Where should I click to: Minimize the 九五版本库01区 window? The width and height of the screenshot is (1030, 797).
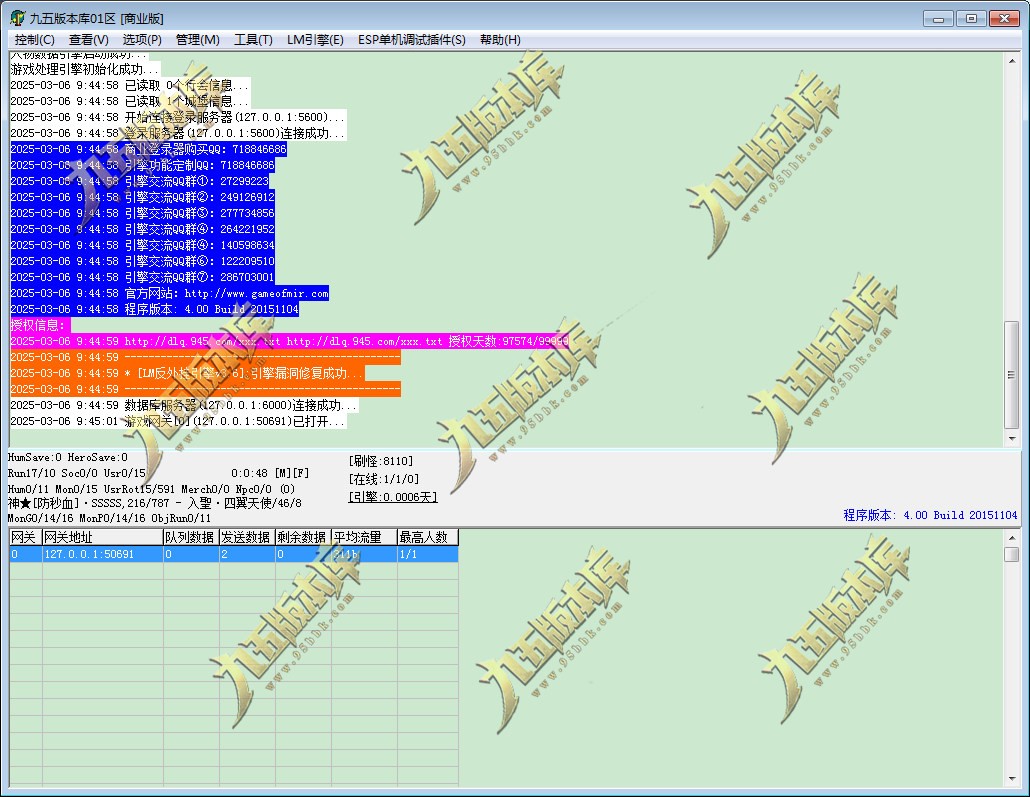[938, 18]
